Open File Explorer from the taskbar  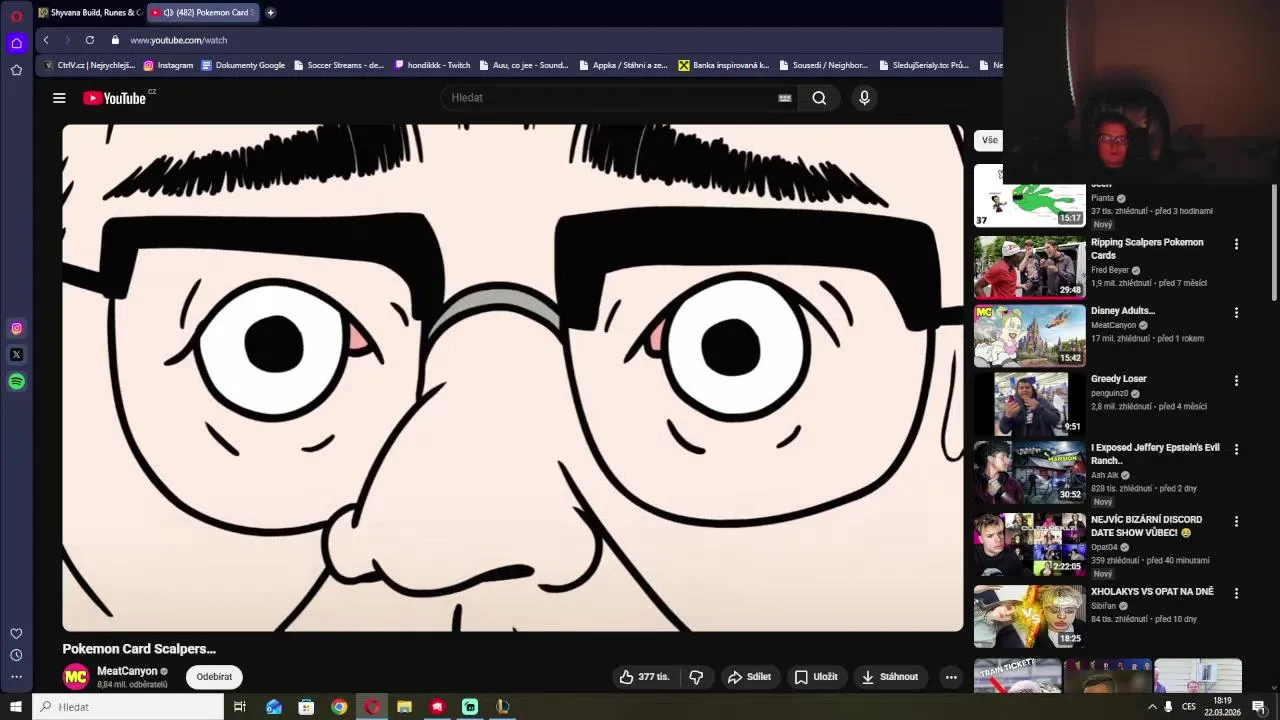coord(404,707)
